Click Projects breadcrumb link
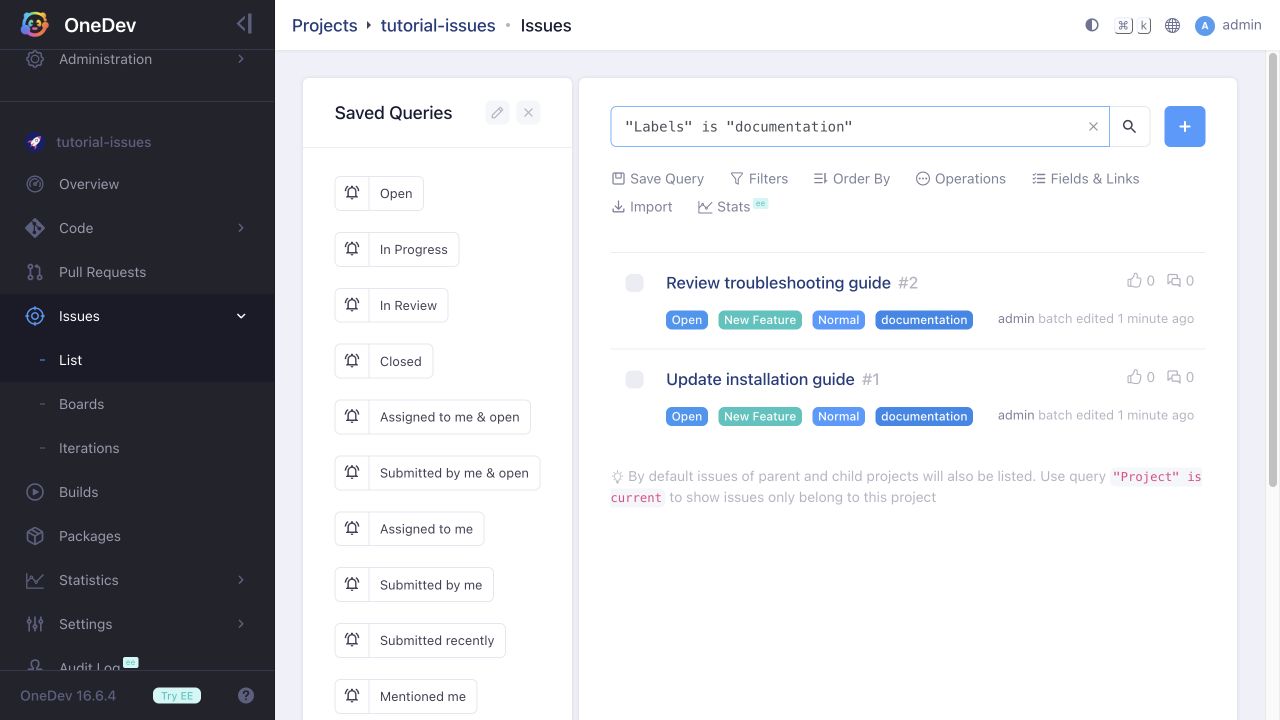Screen dimensions: 1280x720 324,25
